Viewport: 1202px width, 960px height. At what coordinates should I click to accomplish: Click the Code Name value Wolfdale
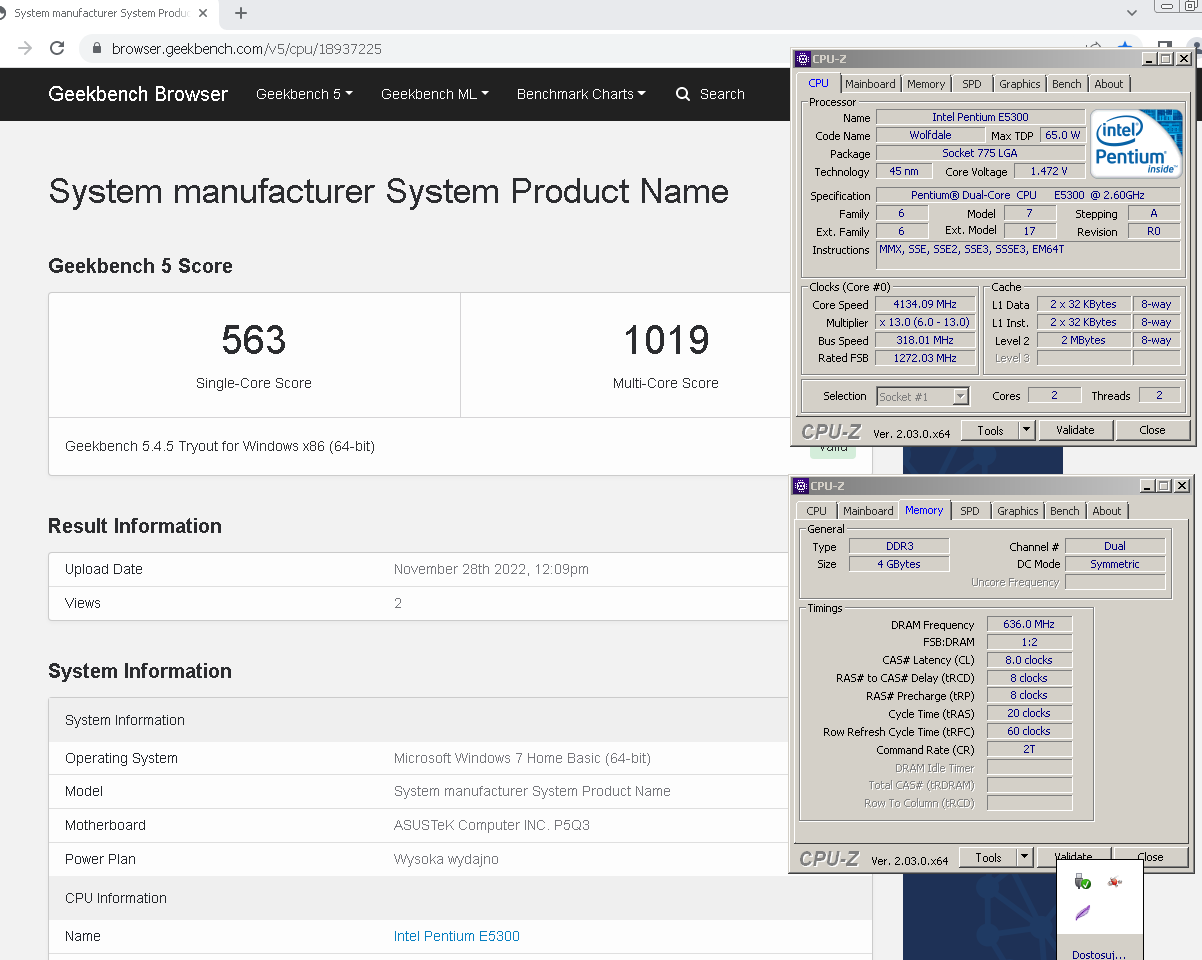click(x=930, y=135)
